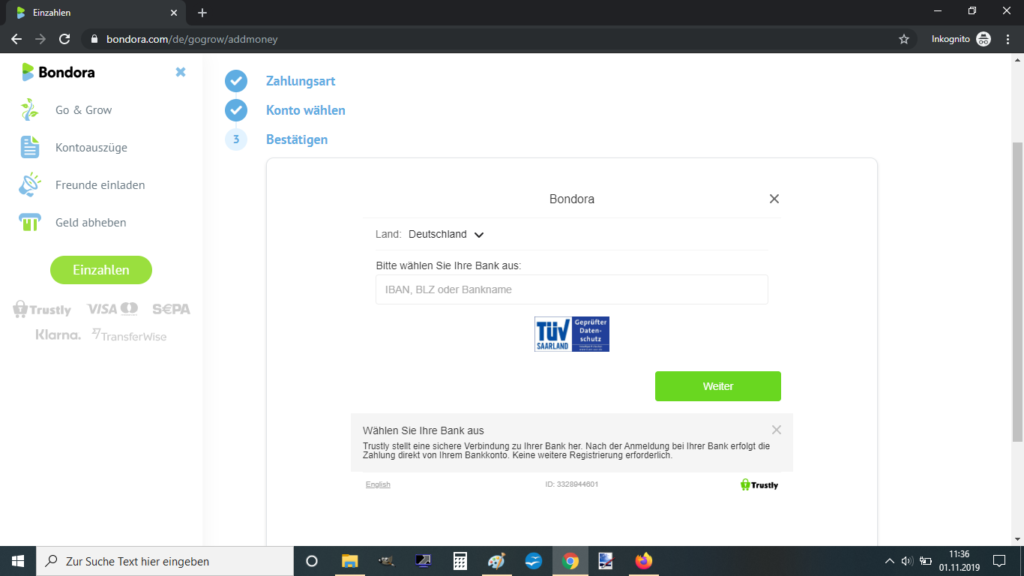Click the Trustly logo in the dialog footer
1024x576 pixels.
[x=759, y=485]
